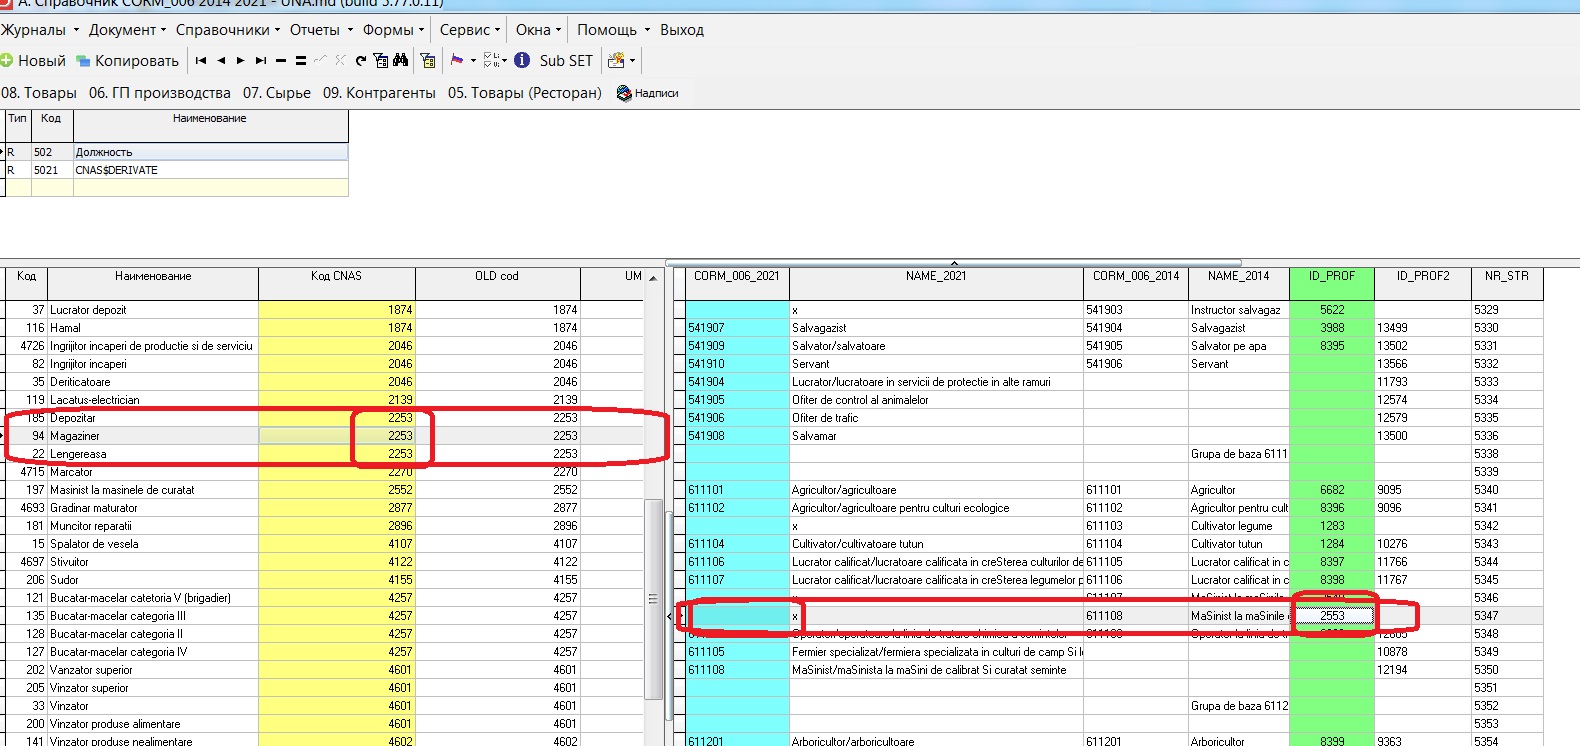Click the double-line toolbar icon
This screenshot has height=746, width=1580.
click(x=301, y=60)
